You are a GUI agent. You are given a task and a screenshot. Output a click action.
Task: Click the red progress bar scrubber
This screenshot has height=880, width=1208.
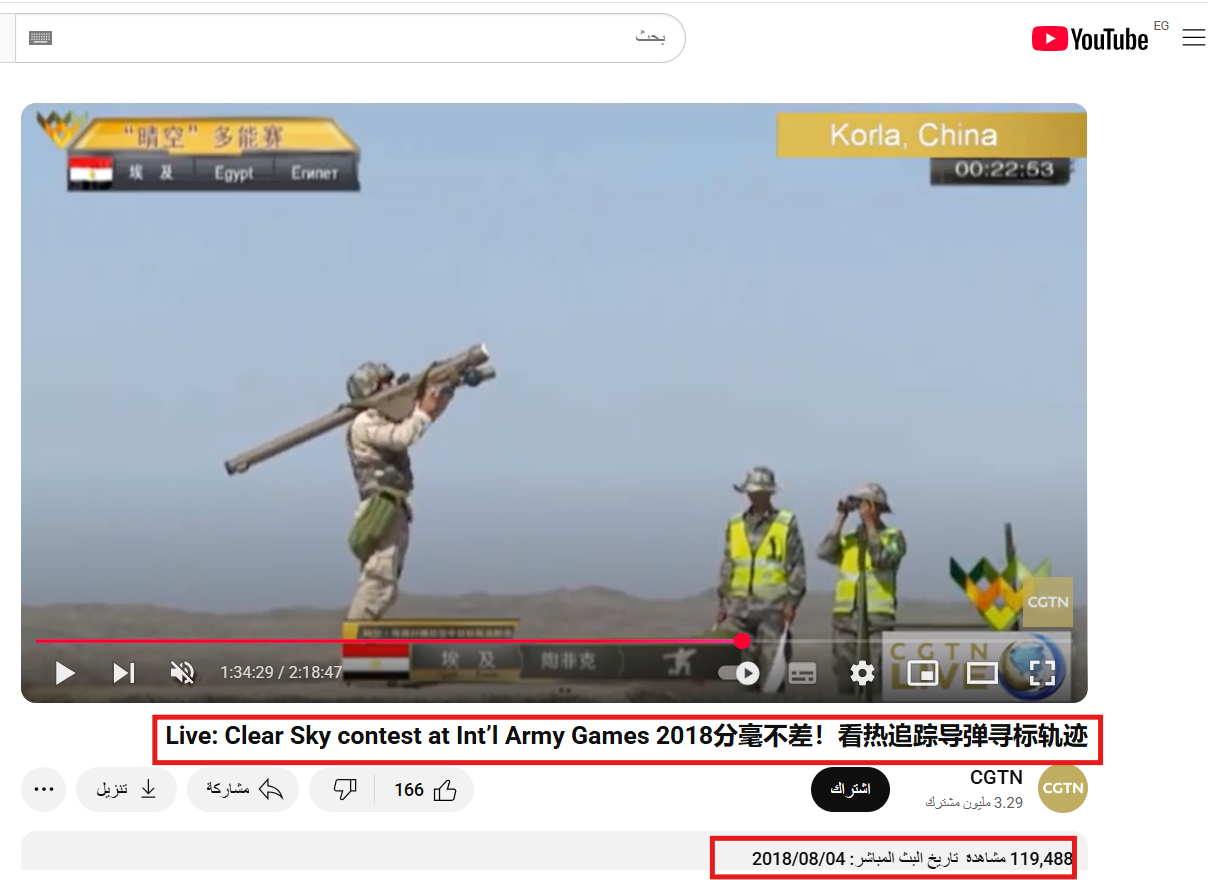click(x=742, y=641)
